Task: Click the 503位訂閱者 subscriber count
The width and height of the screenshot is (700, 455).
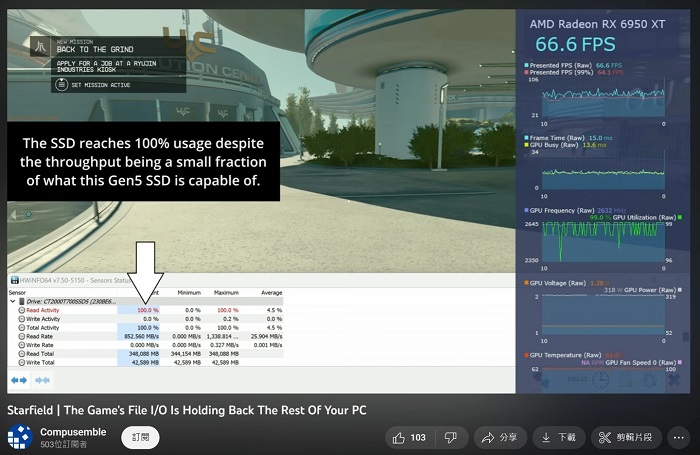Action: pos(63,445)
